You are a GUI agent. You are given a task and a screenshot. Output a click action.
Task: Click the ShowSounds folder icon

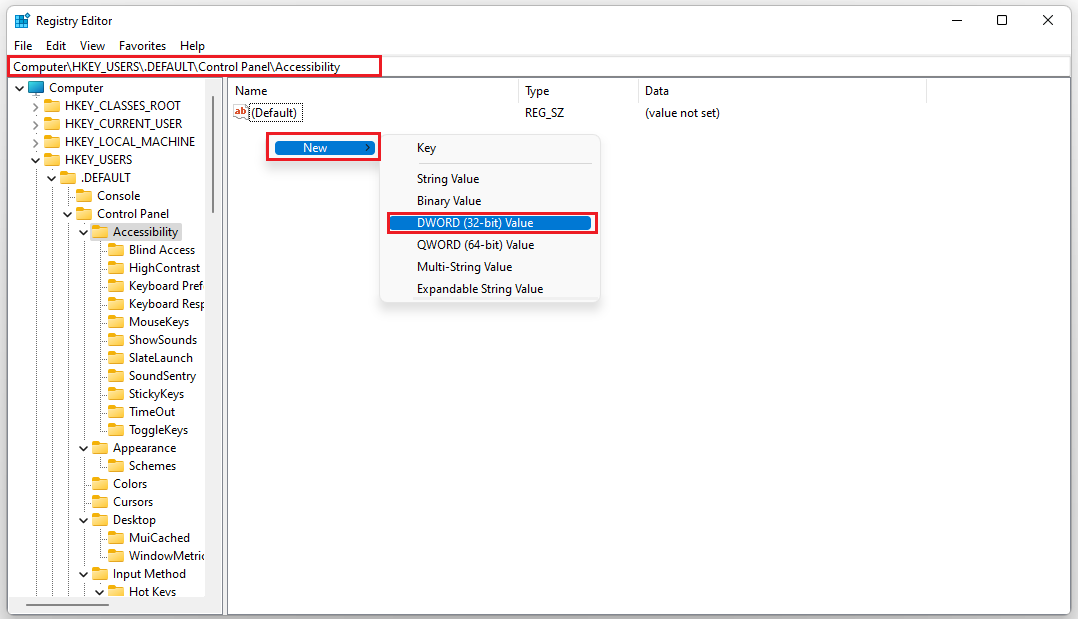pos(116,340)
